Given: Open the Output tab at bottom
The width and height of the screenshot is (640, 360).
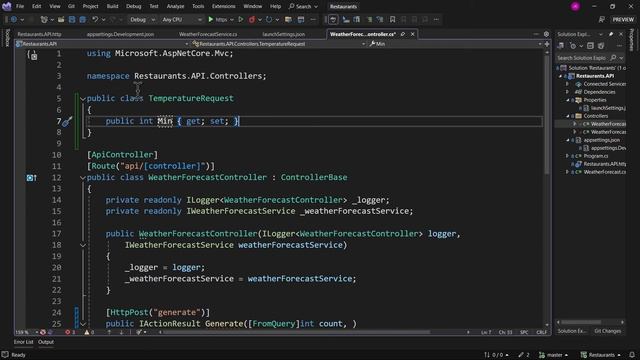Looking at the screenshot, I should point(46,342).
